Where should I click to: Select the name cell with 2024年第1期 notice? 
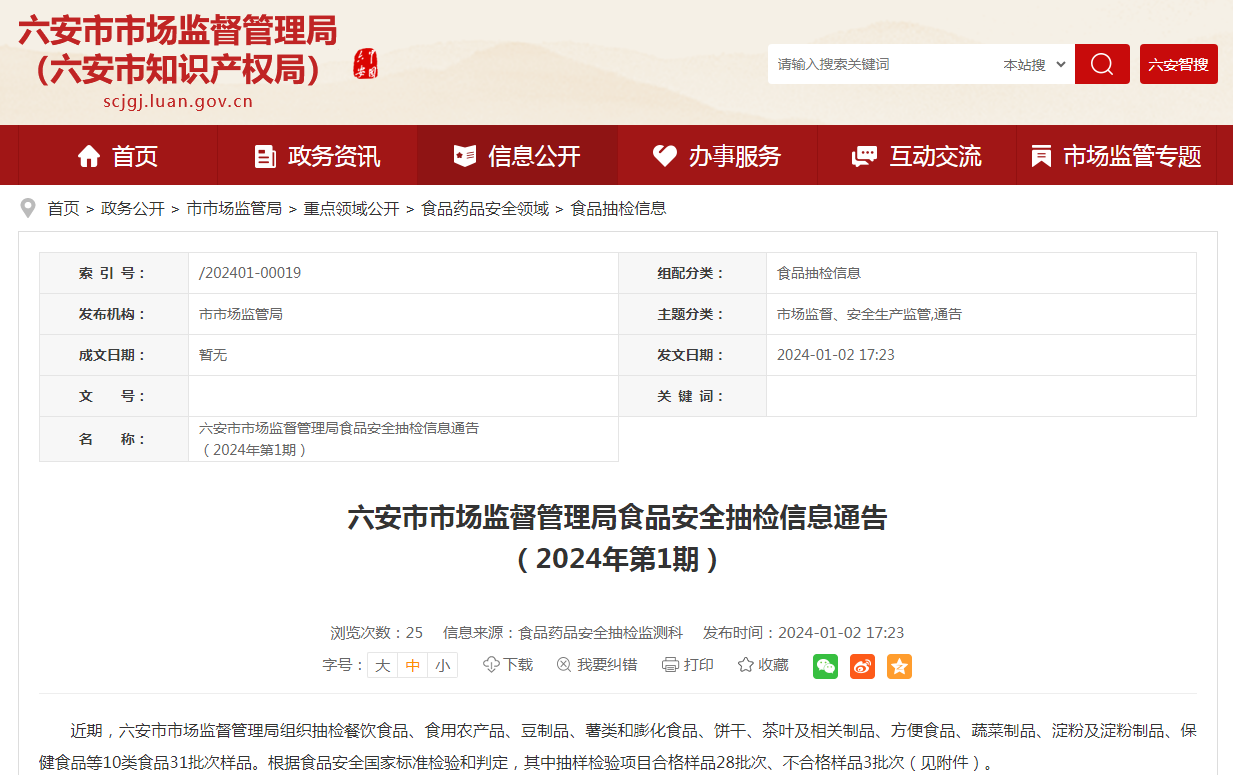click(x=403, y=439)
